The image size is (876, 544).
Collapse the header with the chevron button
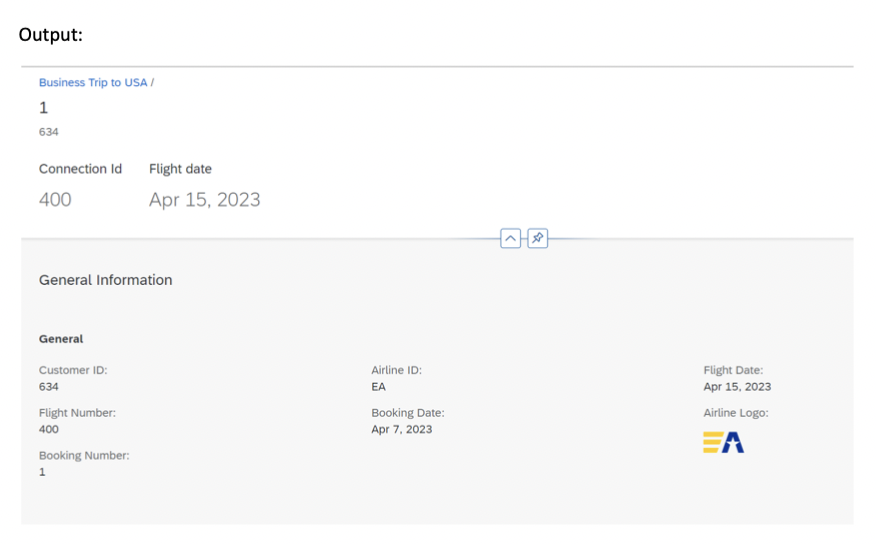(510, 239)
